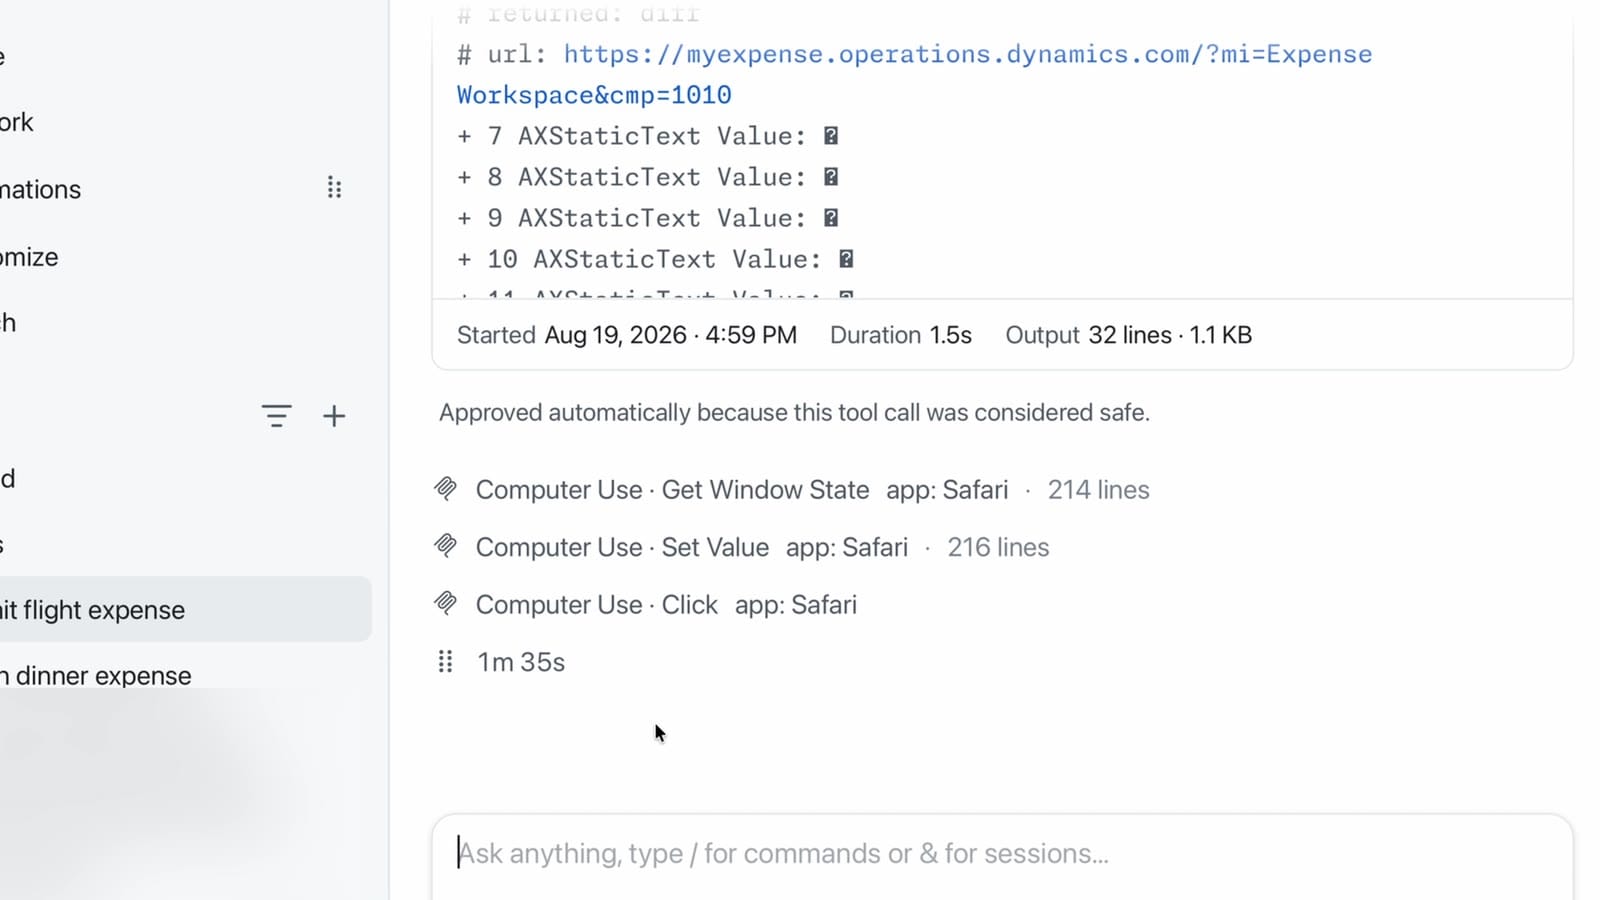Open the 'omize' sidebar item
The image size is (1600, 900).
click(29, 257)
